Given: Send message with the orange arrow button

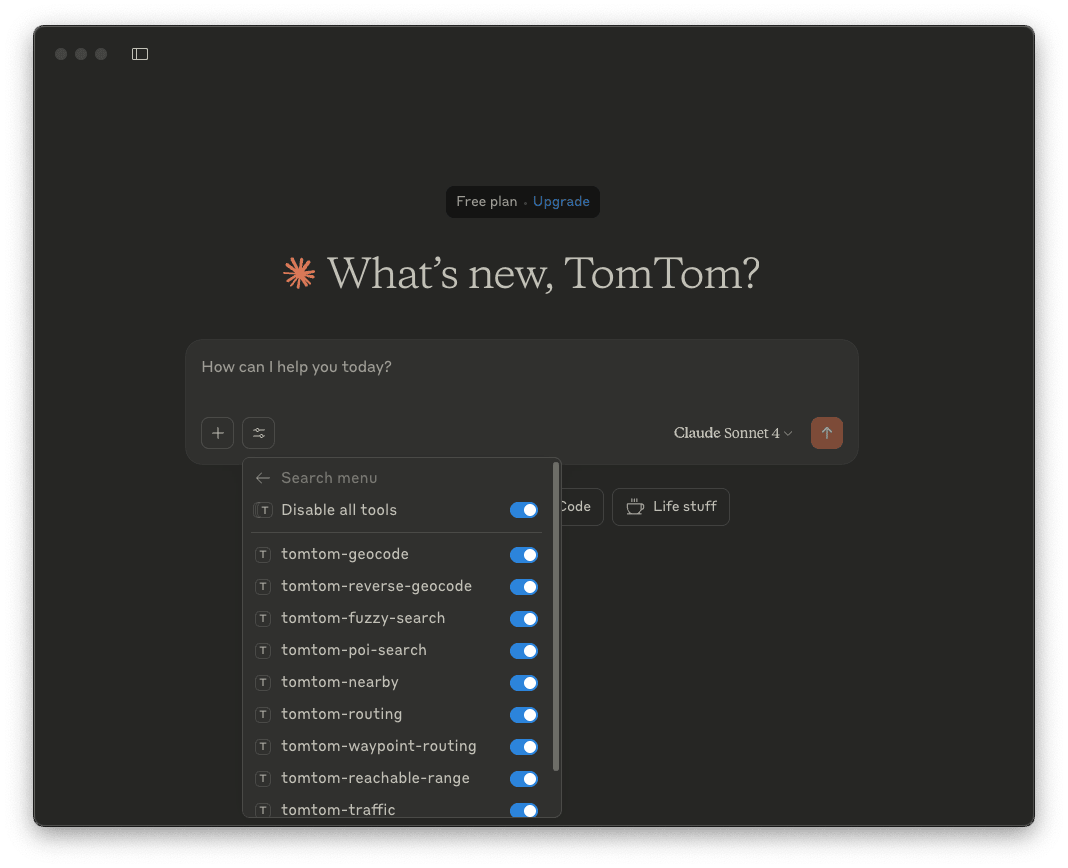Looking at the screenshot, I should [826, 433].
